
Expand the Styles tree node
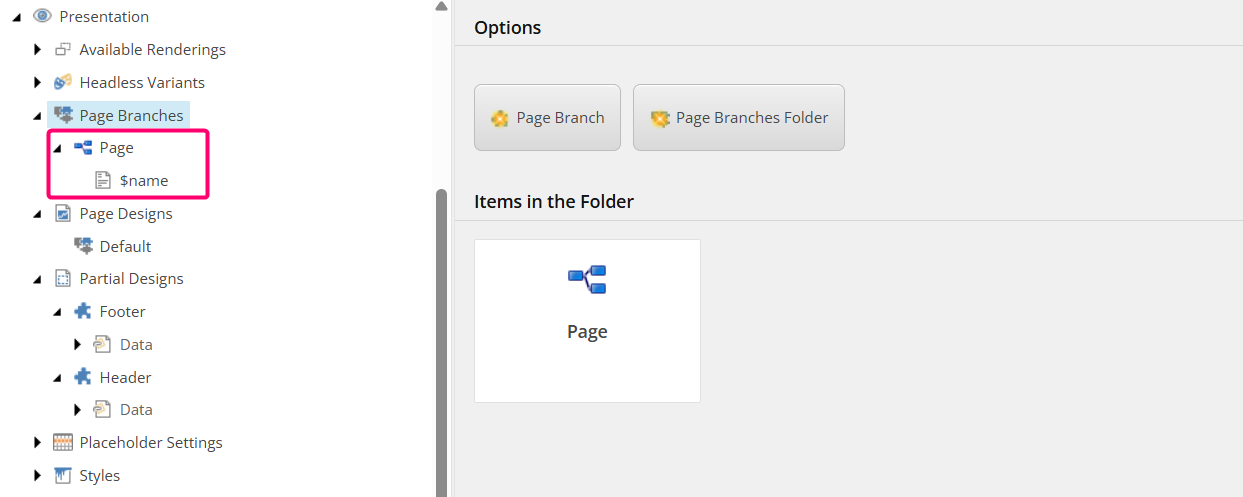pos(37,475)
